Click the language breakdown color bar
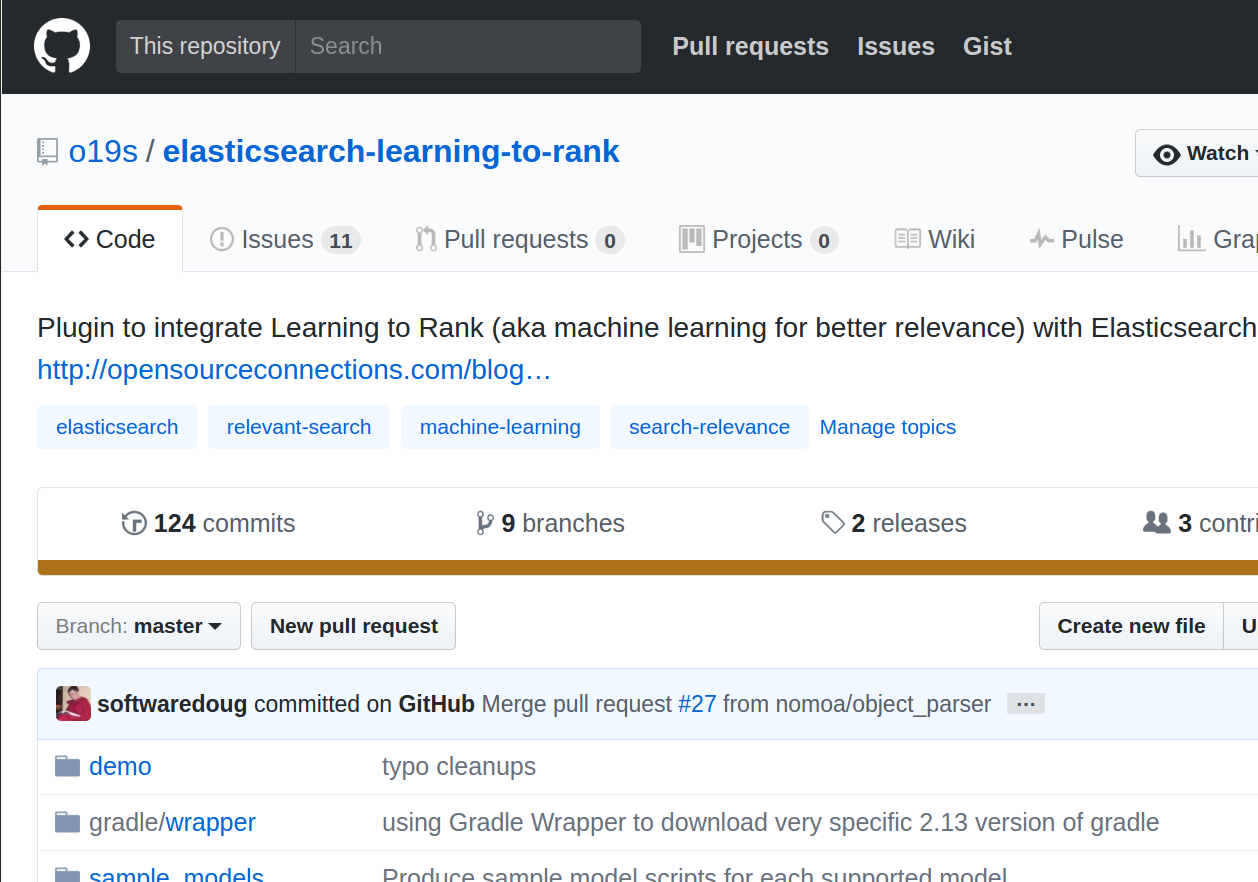This screenshot has height=882, width=1258. 648,568
